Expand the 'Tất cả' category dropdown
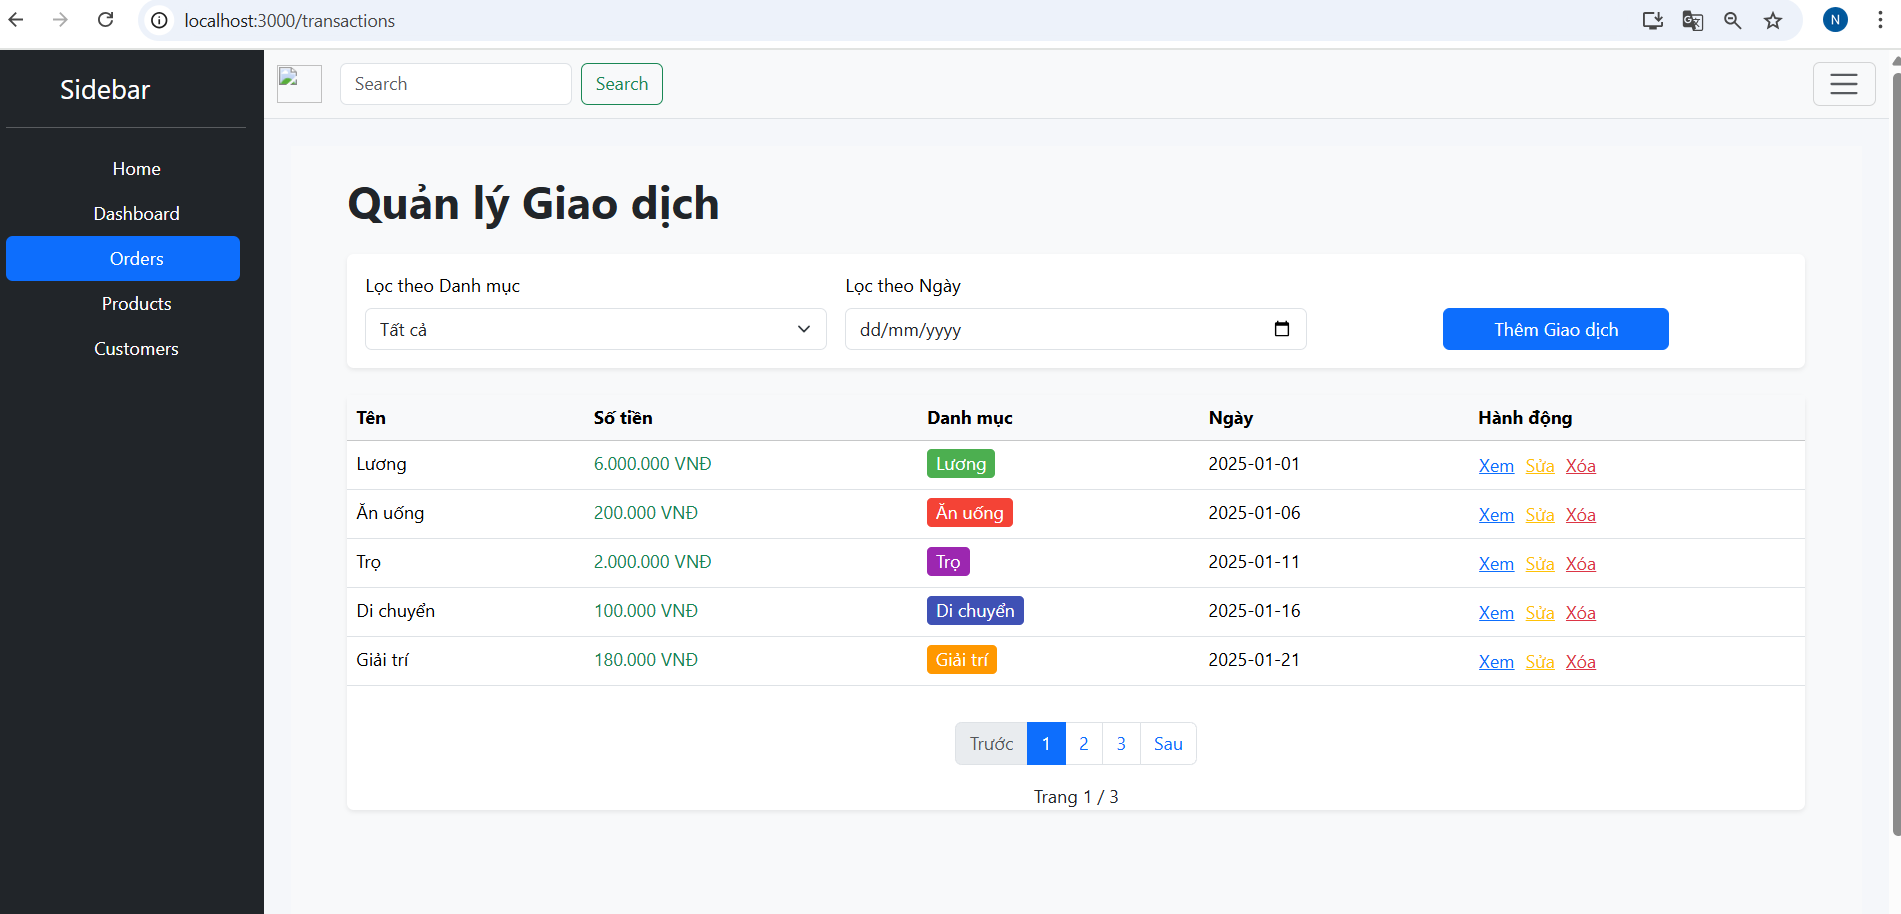This screenshot has width=1901, height=914. 595,329
